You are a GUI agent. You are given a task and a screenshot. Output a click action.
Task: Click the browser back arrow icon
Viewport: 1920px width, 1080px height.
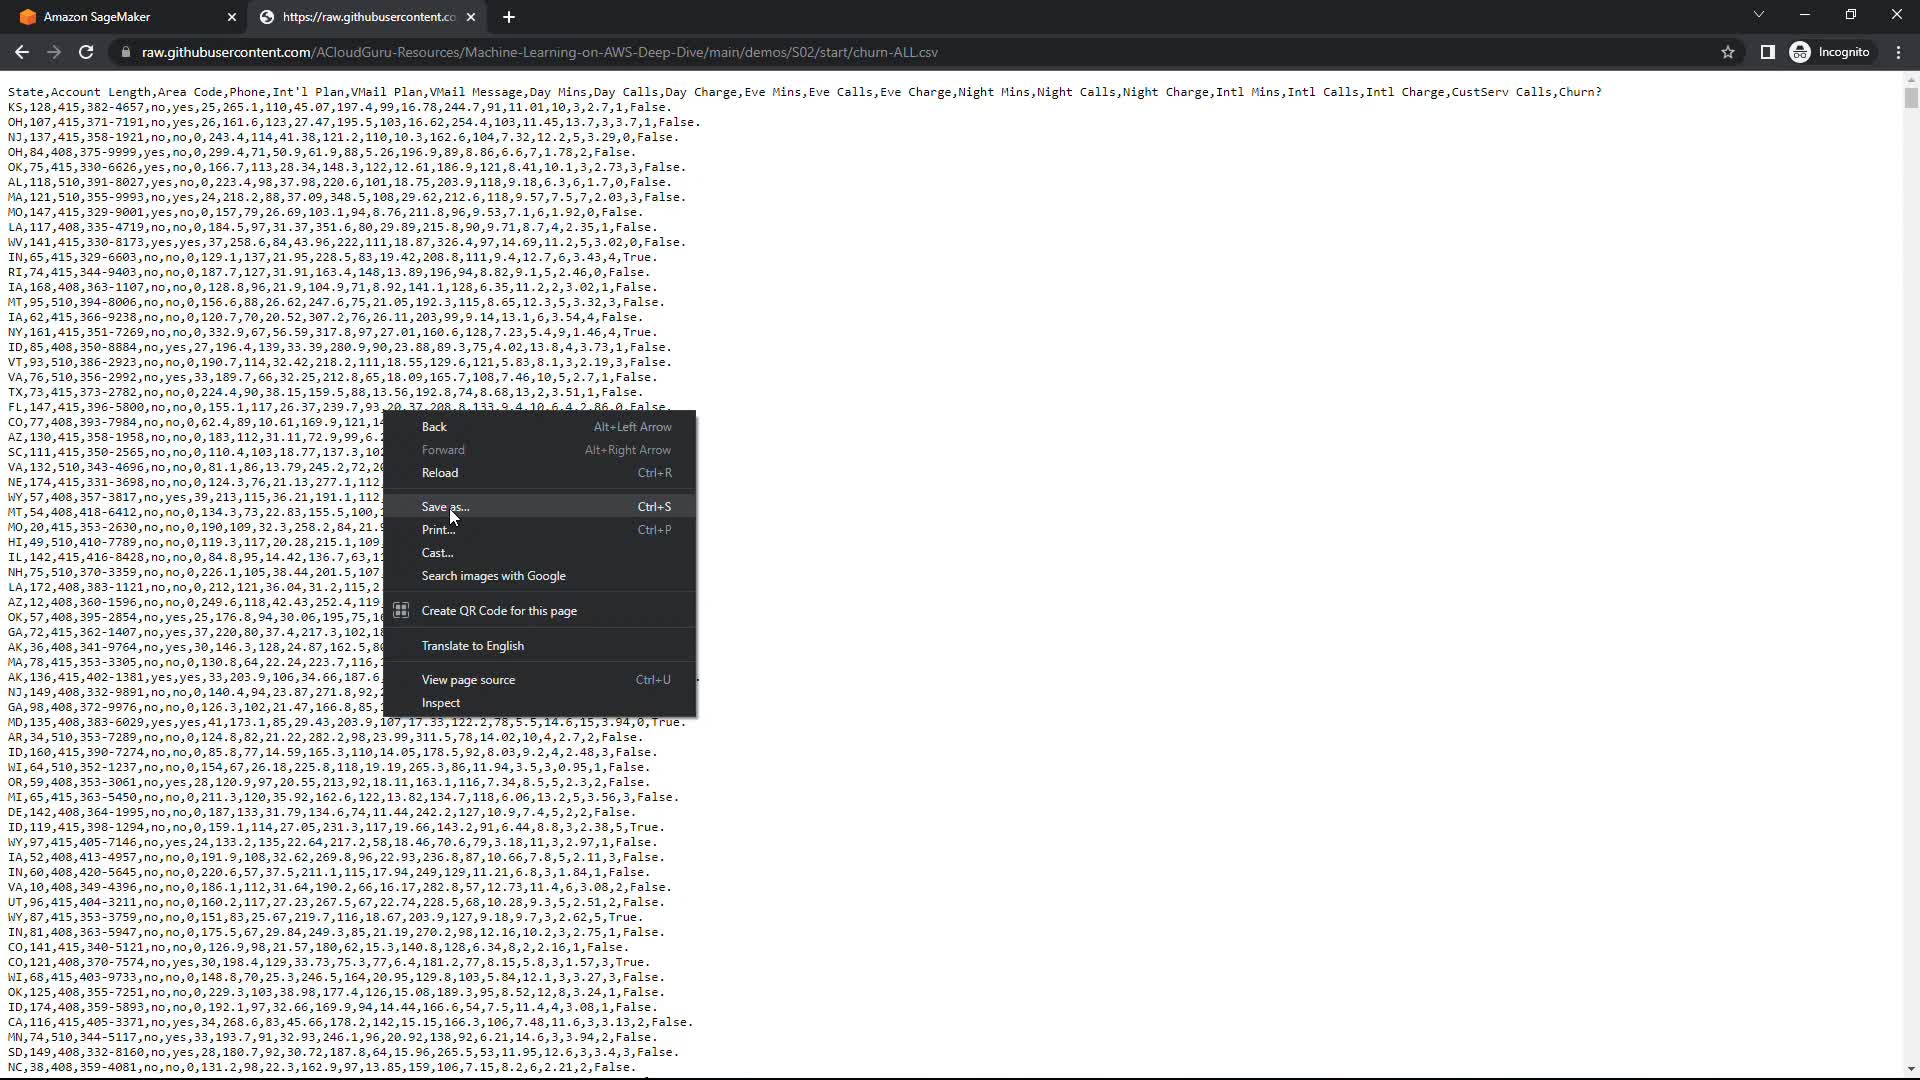[x=22, y=52]
